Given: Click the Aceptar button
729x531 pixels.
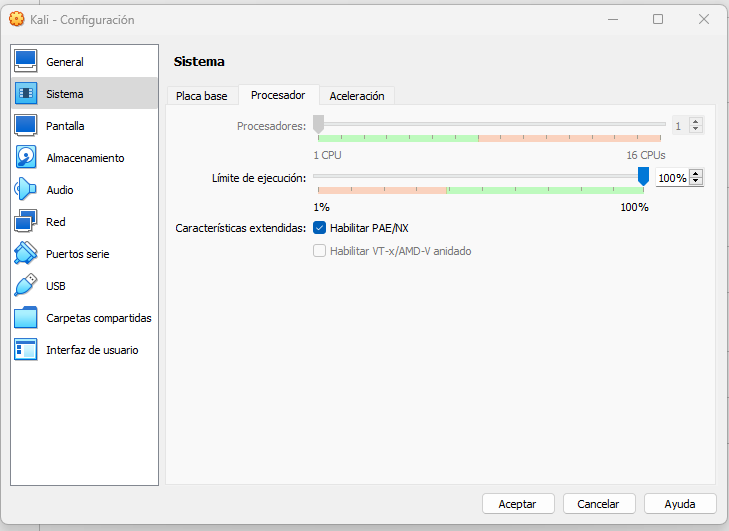Looking at the screenshot, I should point(518,504).
